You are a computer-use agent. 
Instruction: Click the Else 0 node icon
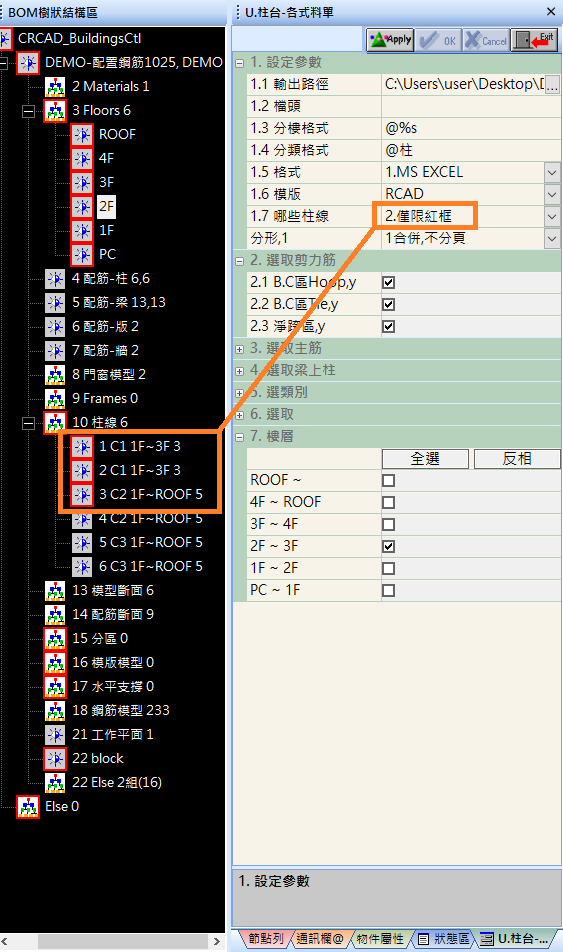pos(28,807)
